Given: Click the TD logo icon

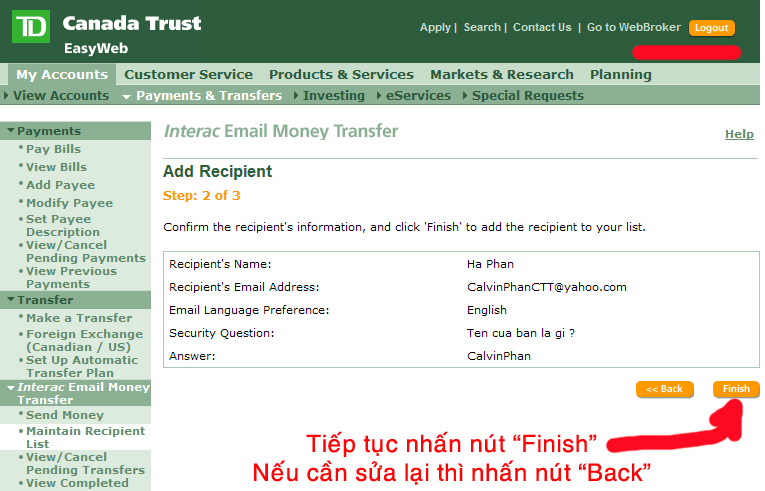Looking at the screenshot, I should click(x=31, y=27).
